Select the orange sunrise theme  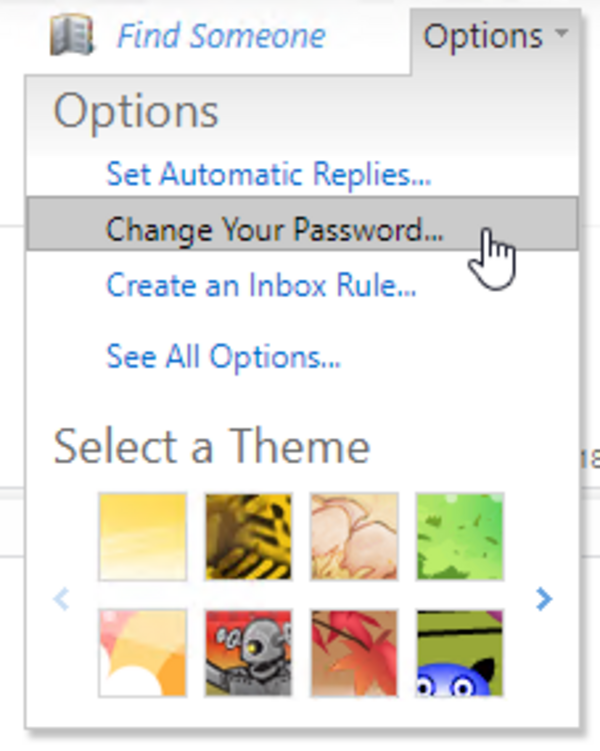(143, 653)
